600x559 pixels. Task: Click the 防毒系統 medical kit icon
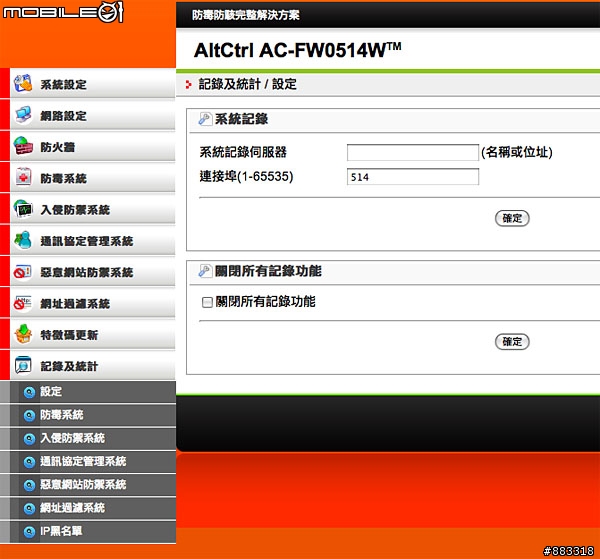23,178
